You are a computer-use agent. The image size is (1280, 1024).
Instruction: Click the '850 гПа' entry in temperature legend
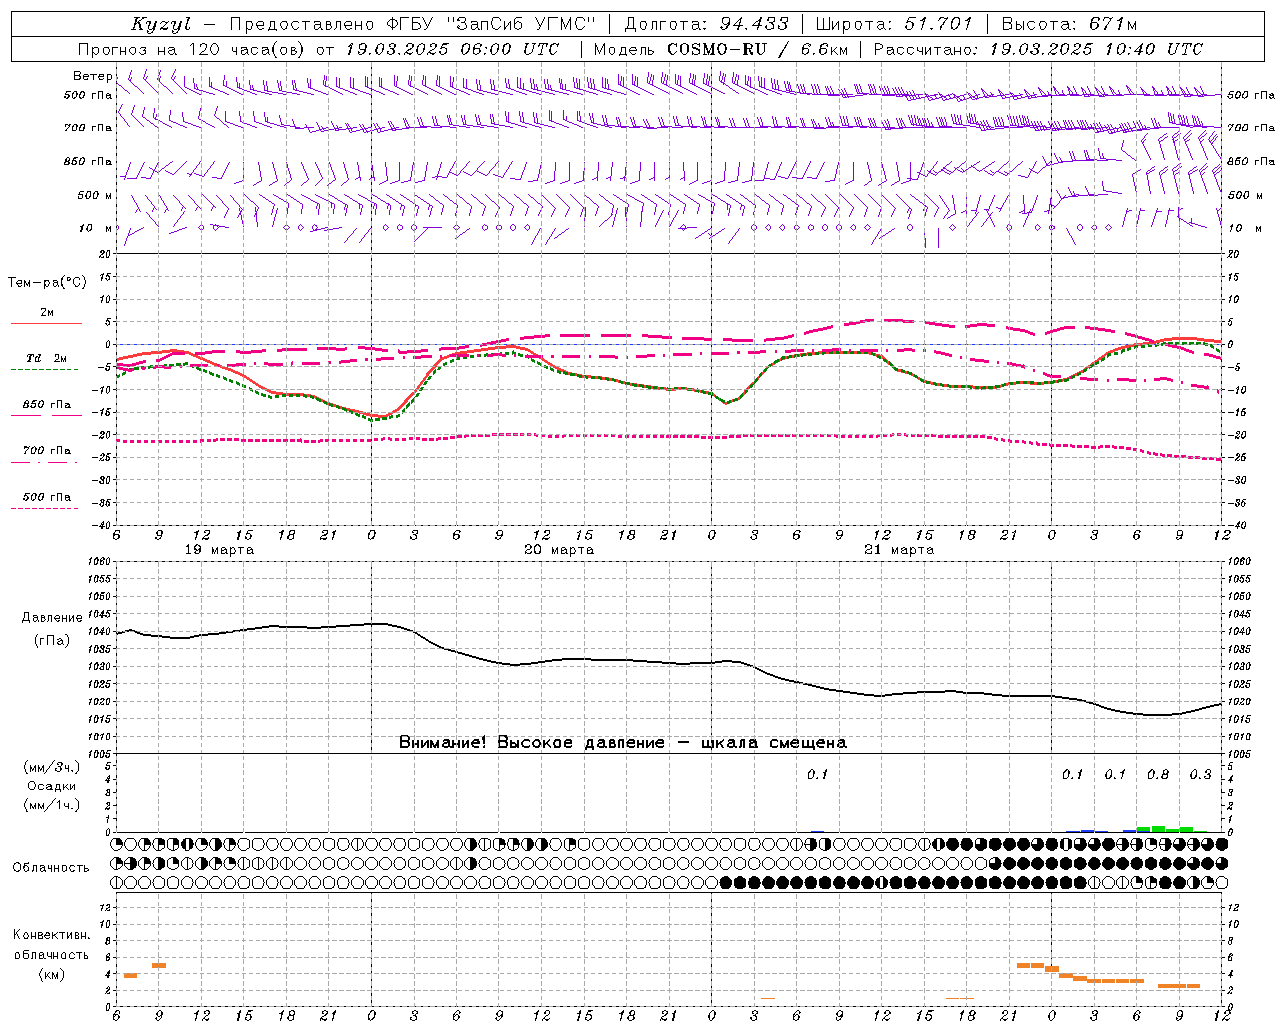point(47,405)
